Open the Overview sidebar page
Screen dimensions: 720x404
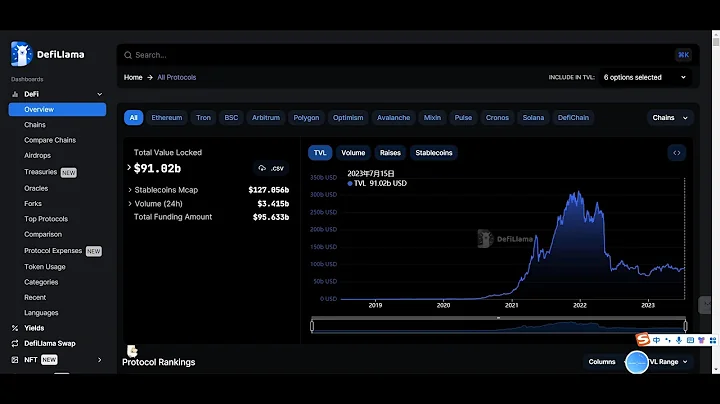point(57,110)
